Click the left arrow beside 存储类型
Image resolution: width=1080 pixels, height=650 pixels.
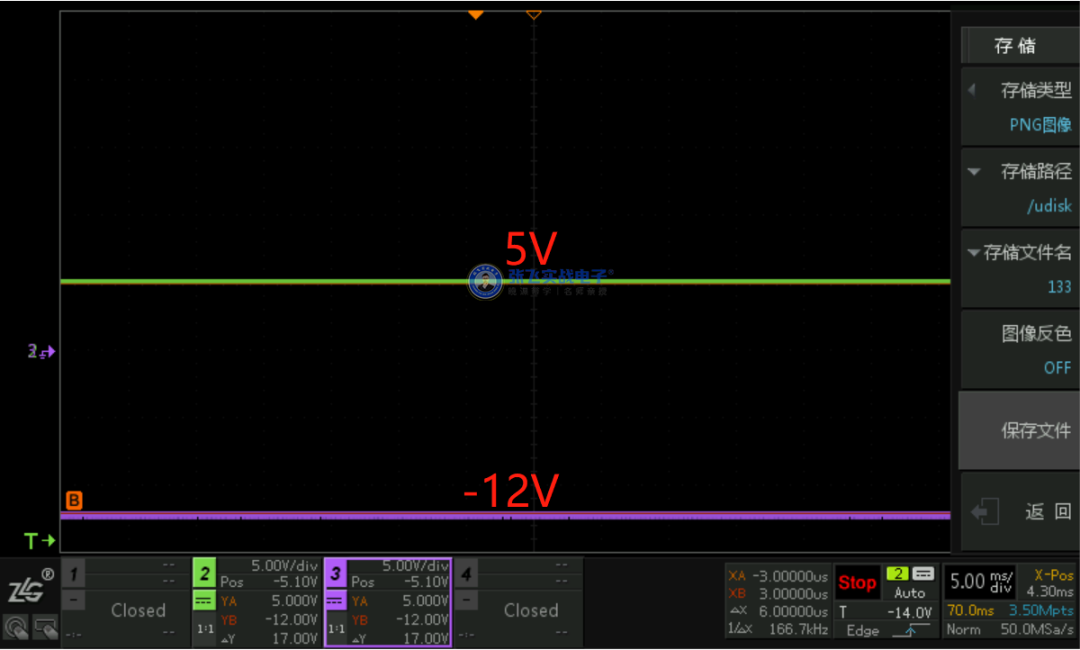click(972, 90)
